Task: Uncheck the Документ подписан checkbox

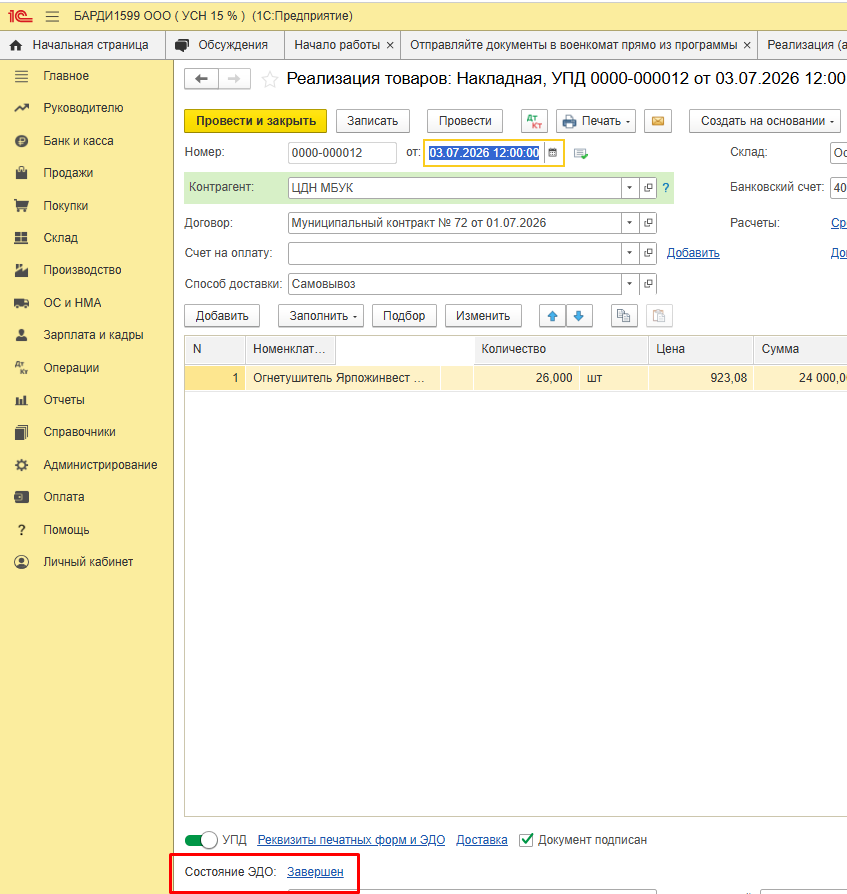Action: pos(526,840)
